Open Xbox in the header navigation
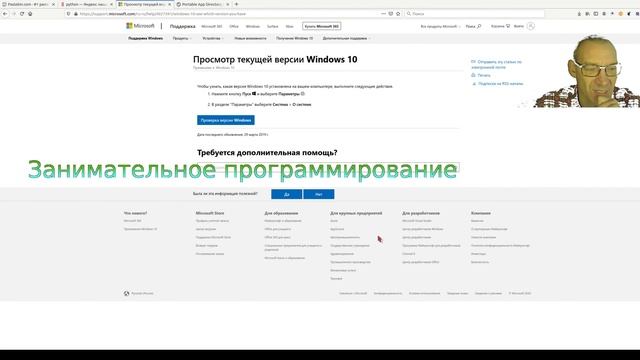 pos(289,26)
